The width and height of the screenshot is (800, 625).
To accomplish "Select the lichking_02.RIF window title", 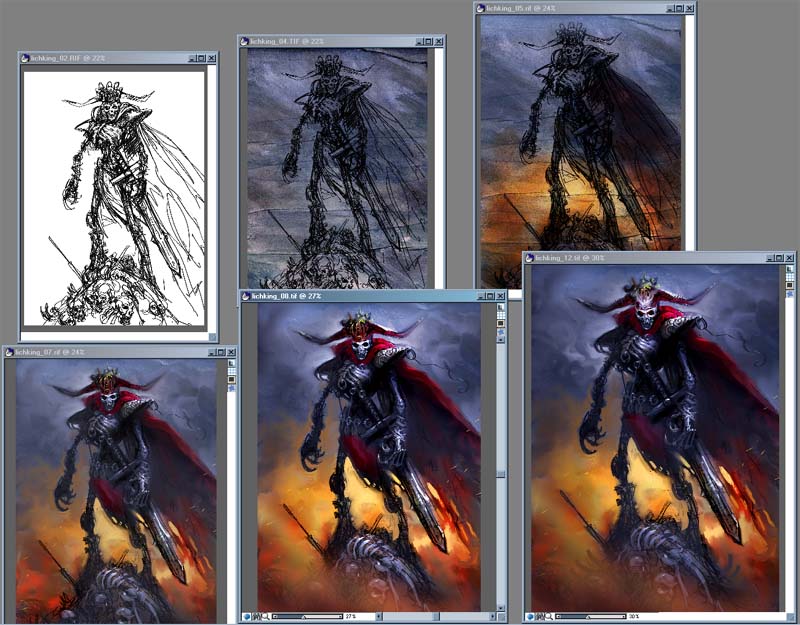I will tap(68, 58).
